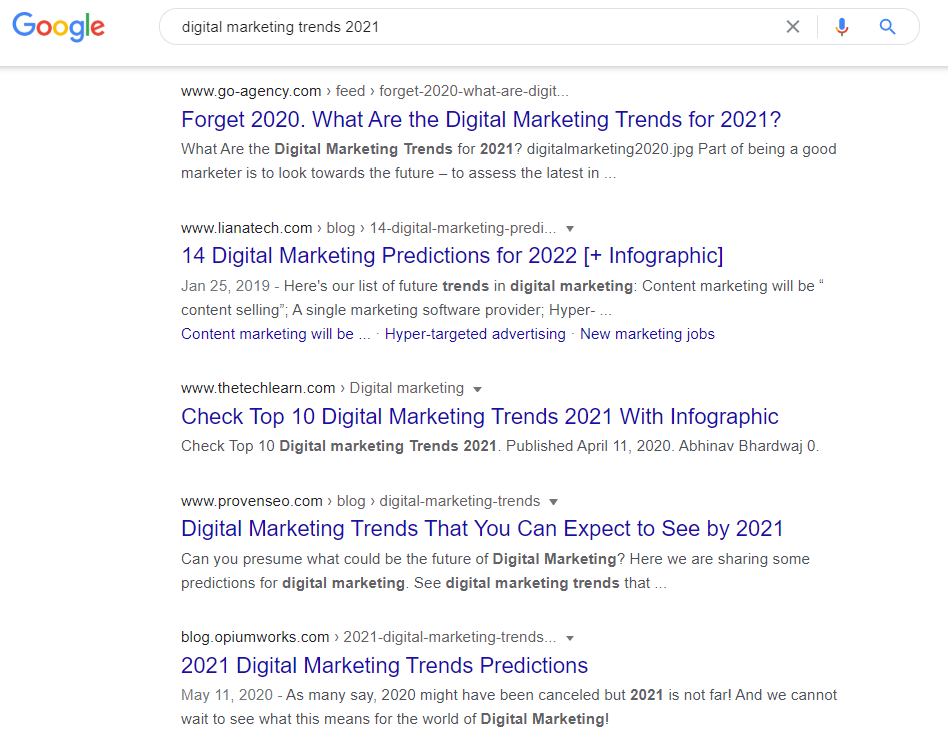This screenshot has height=743, width=948.
Task: Click inside the search query field
Action: 472,27
